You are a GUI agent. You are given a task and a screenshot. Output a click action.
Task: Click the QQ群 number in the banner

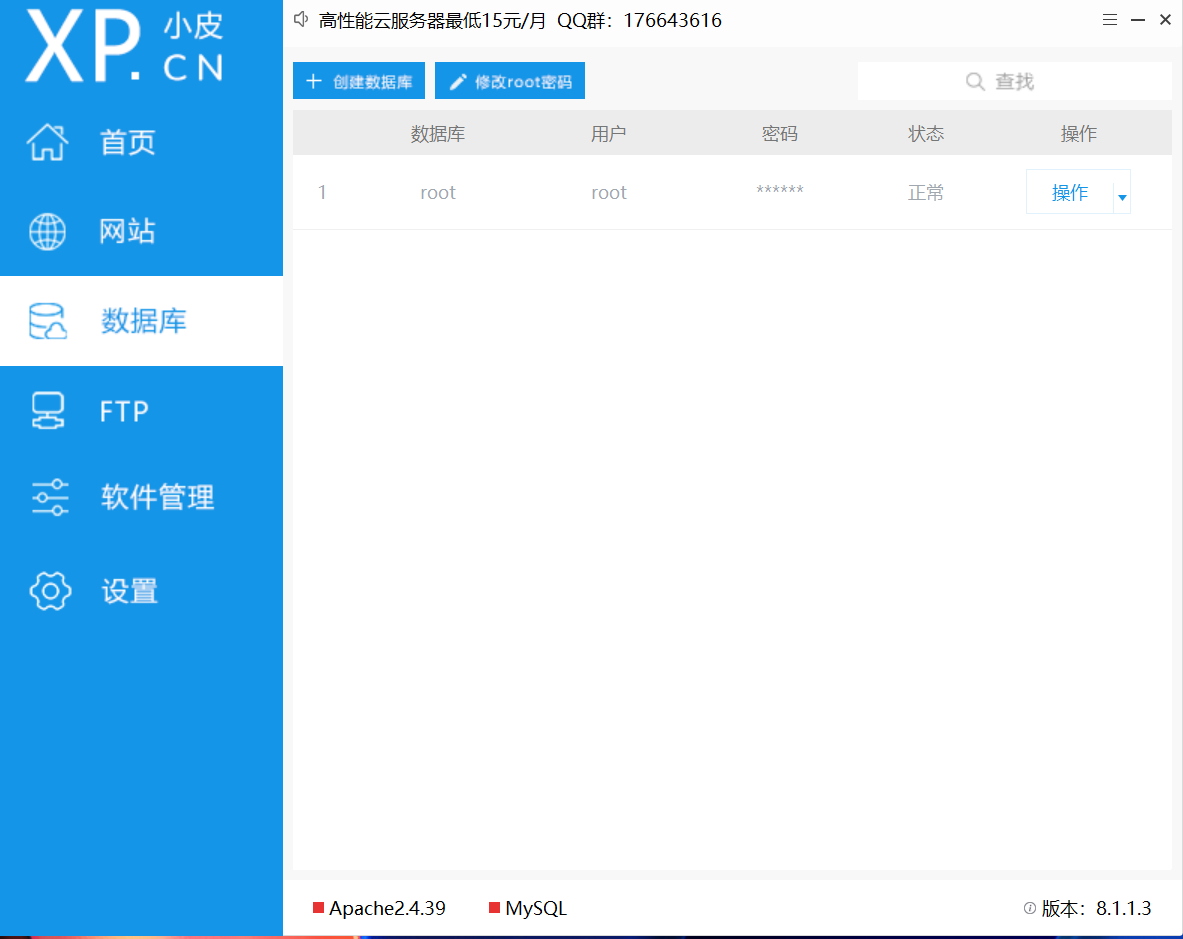672,20
